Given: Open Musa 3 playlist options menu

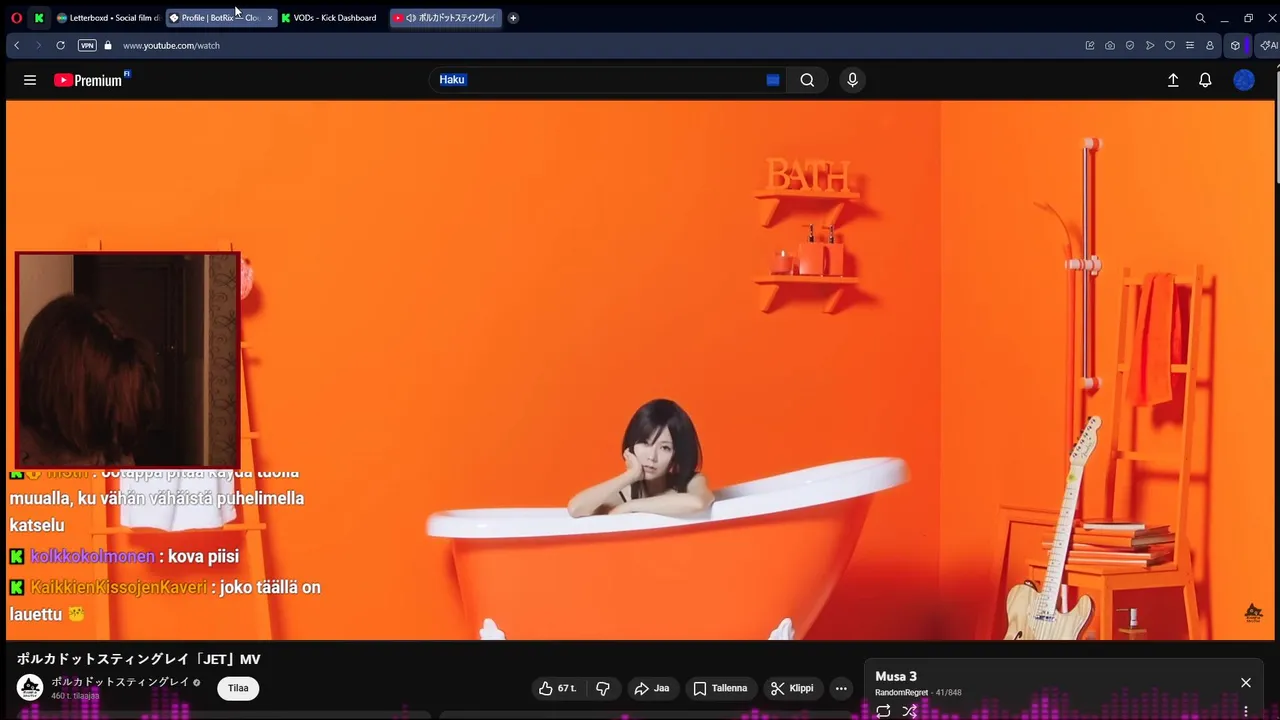Looking at the screenshot, I should pos(1246,711).
